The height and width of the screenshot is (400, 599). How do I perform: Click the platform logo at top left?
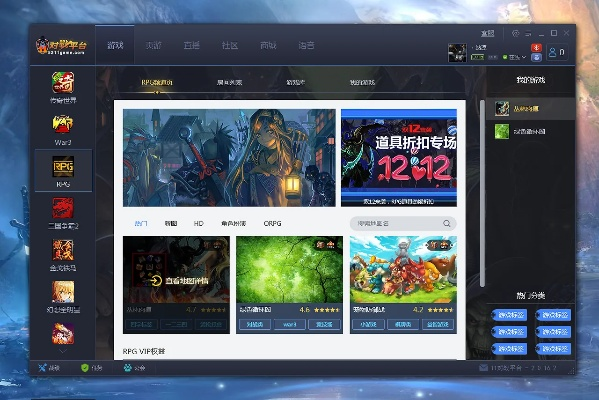62,46
